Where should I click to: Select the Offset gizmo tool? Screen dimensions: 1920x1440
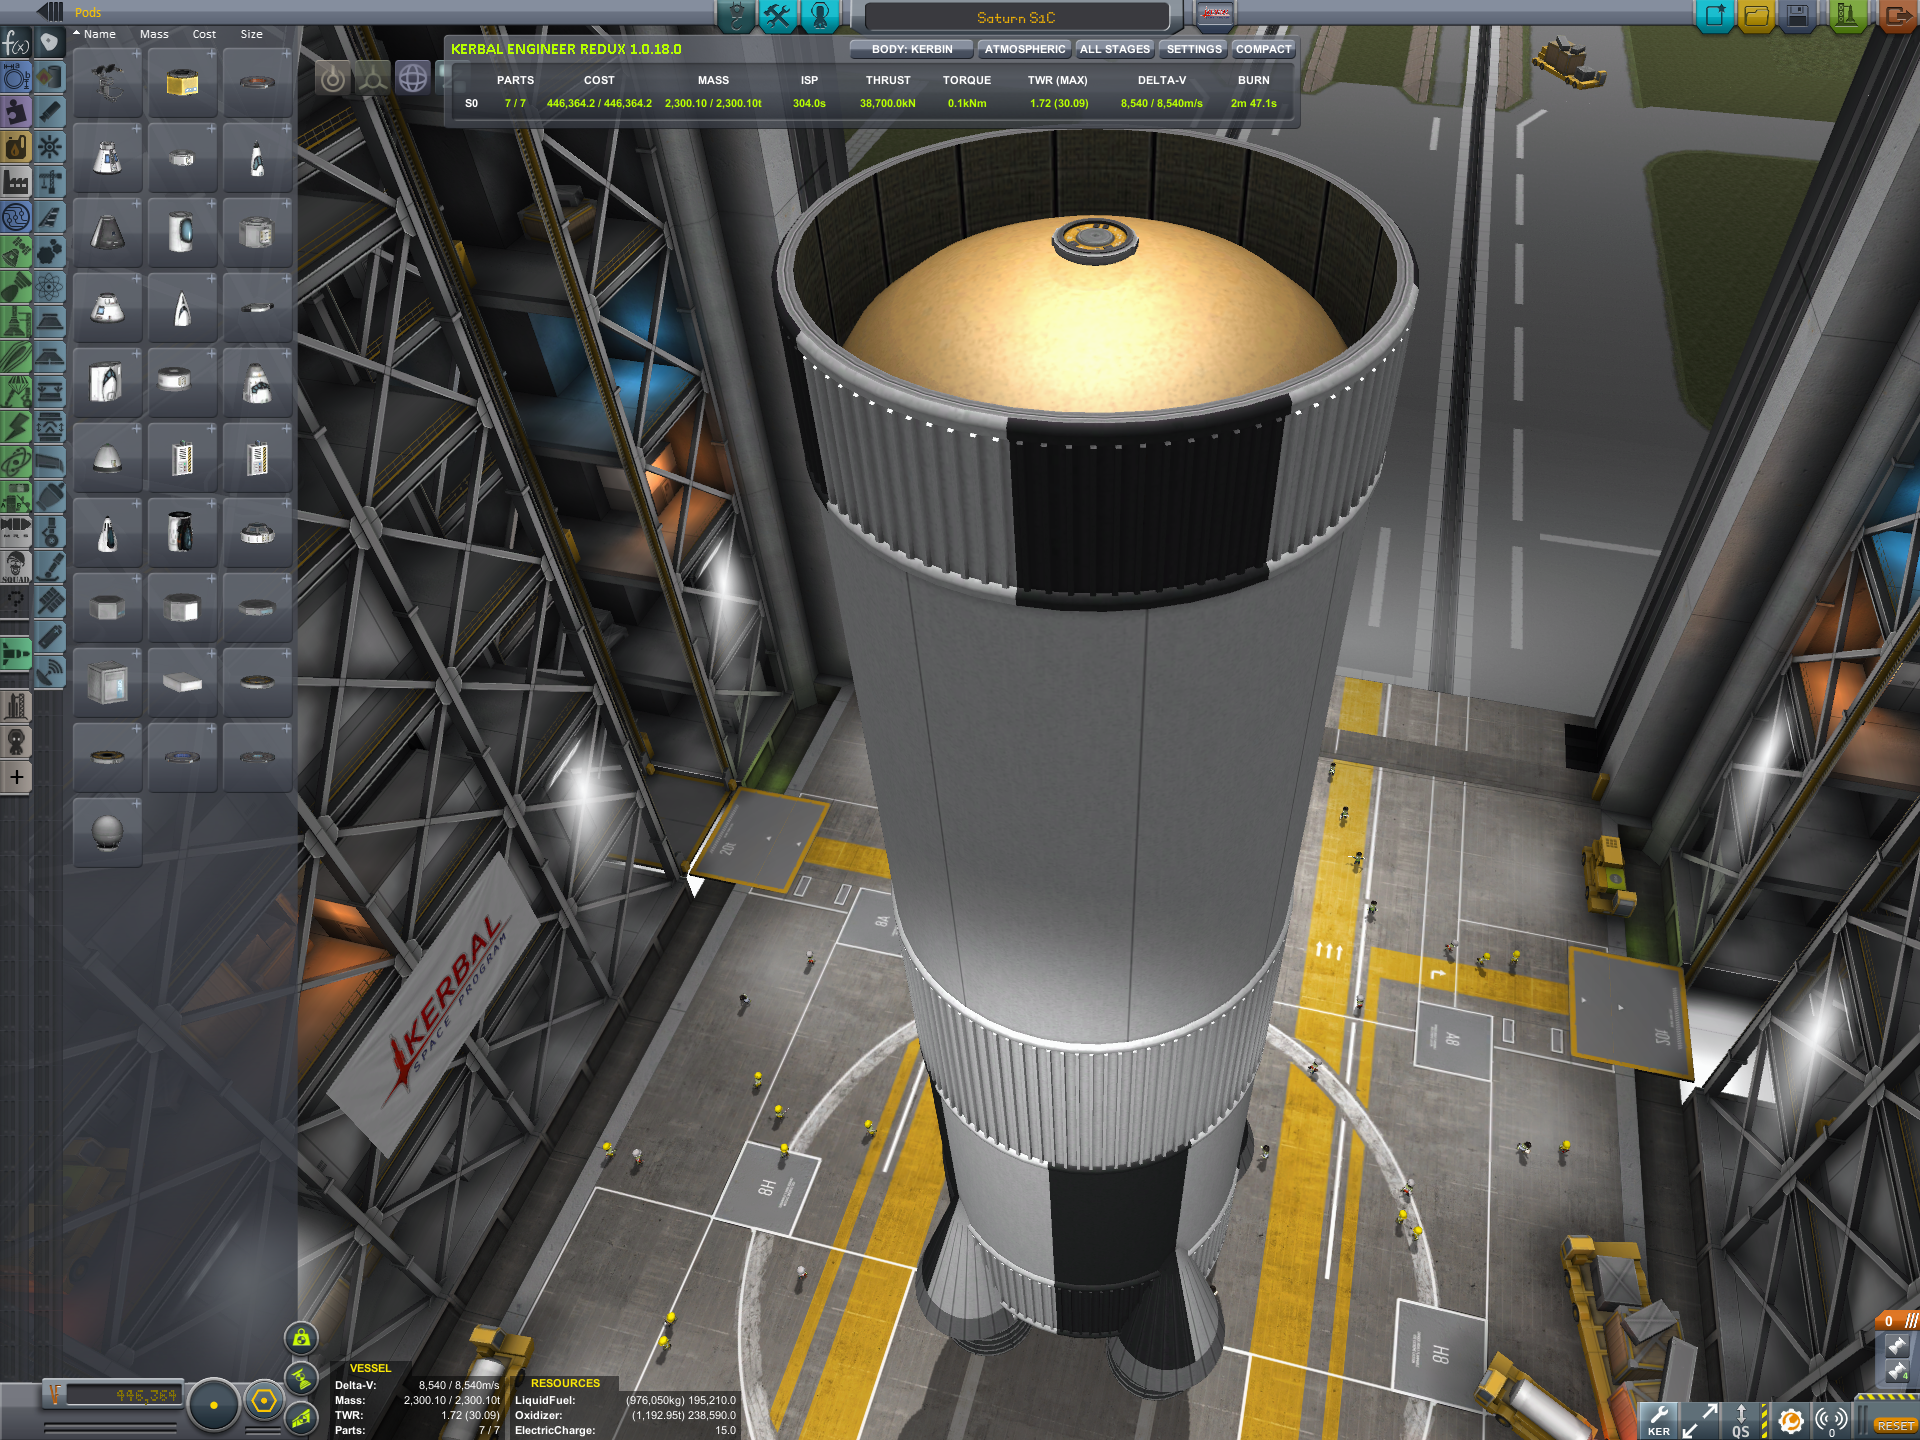click(x=373, y=78)
